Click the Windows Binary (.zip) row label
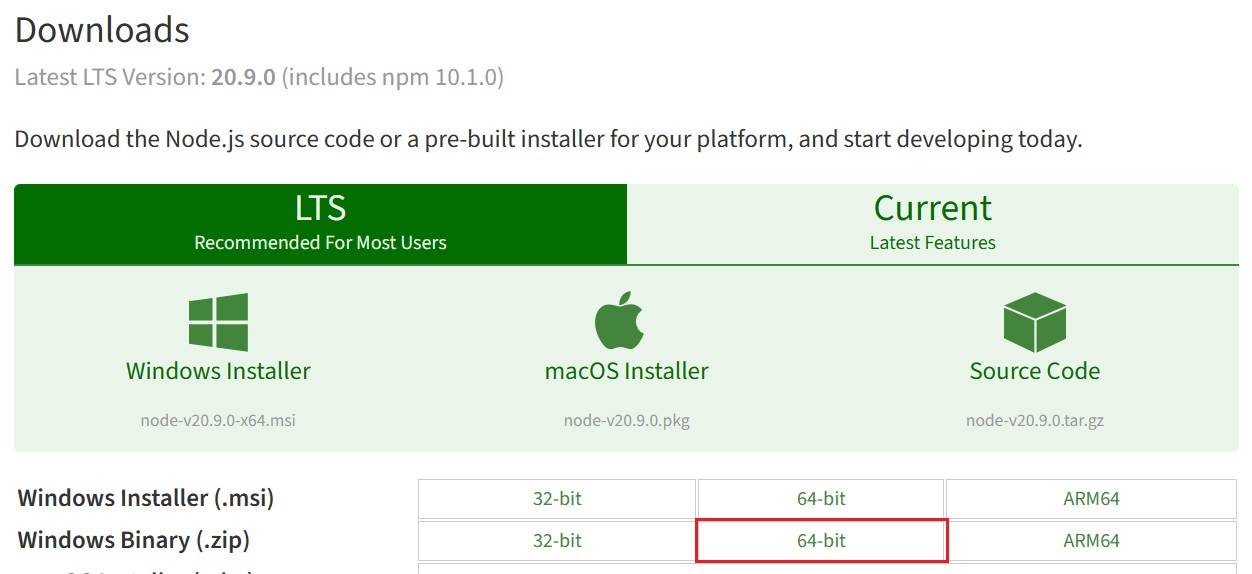This screenshot has height=574, width=1252. [134, 540]
